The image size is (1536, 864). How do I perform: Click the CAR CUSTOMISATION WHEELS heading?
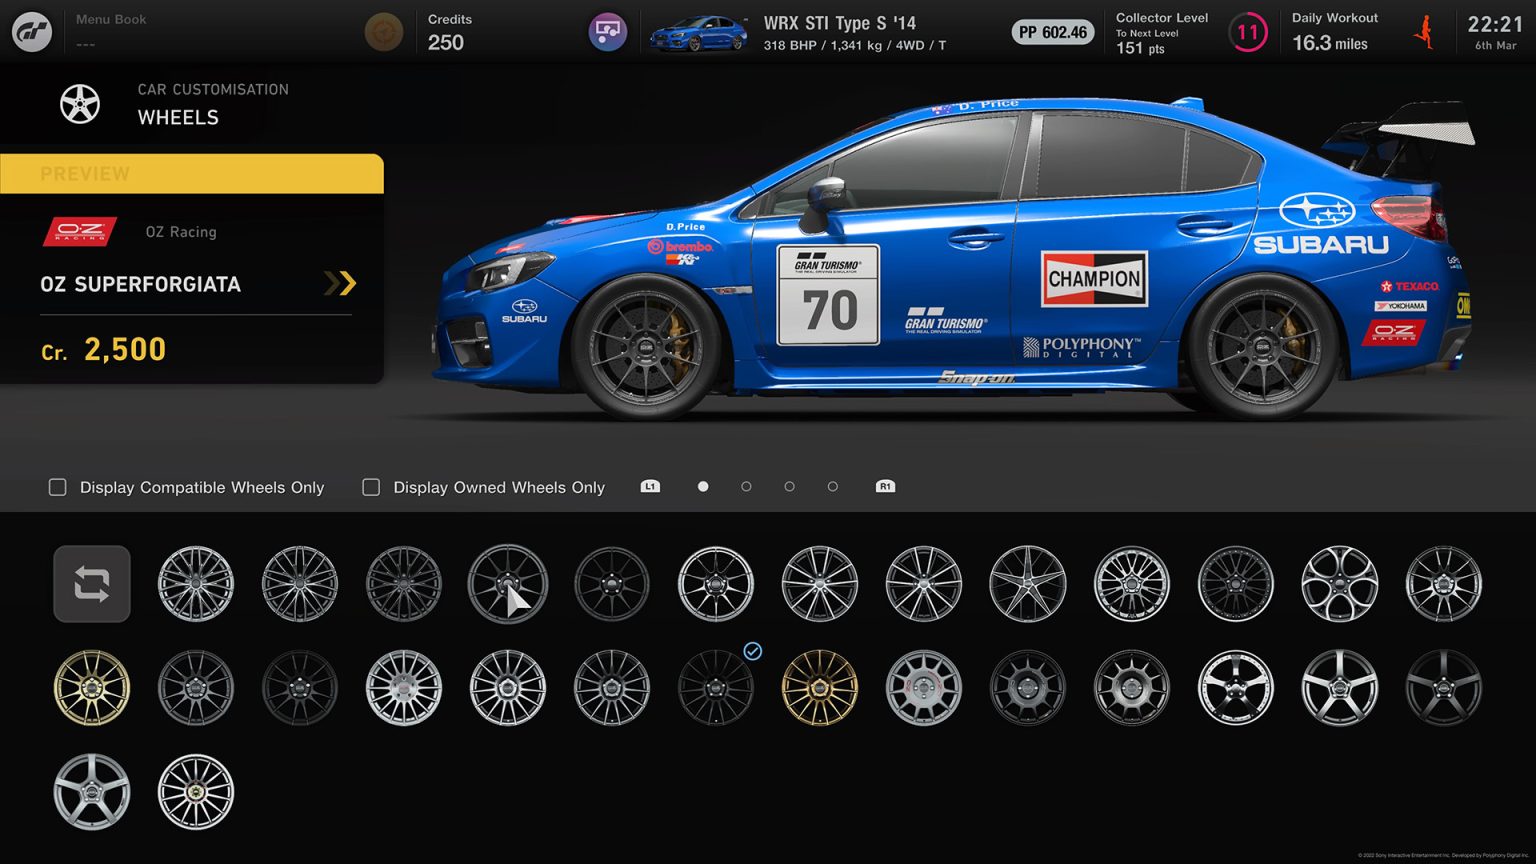[213, 104]
